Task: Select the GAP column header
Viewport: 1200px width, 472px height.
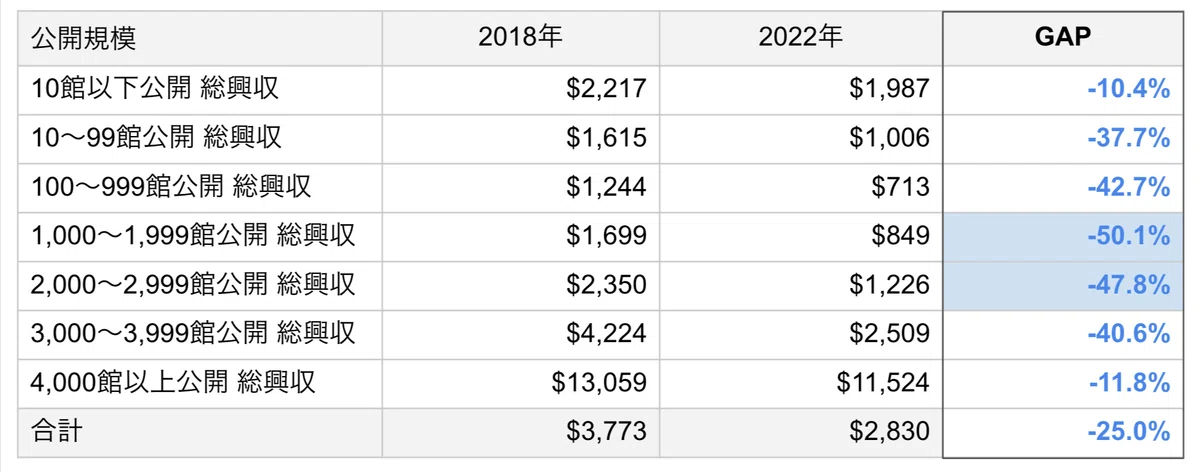Action: (1062, 38)
